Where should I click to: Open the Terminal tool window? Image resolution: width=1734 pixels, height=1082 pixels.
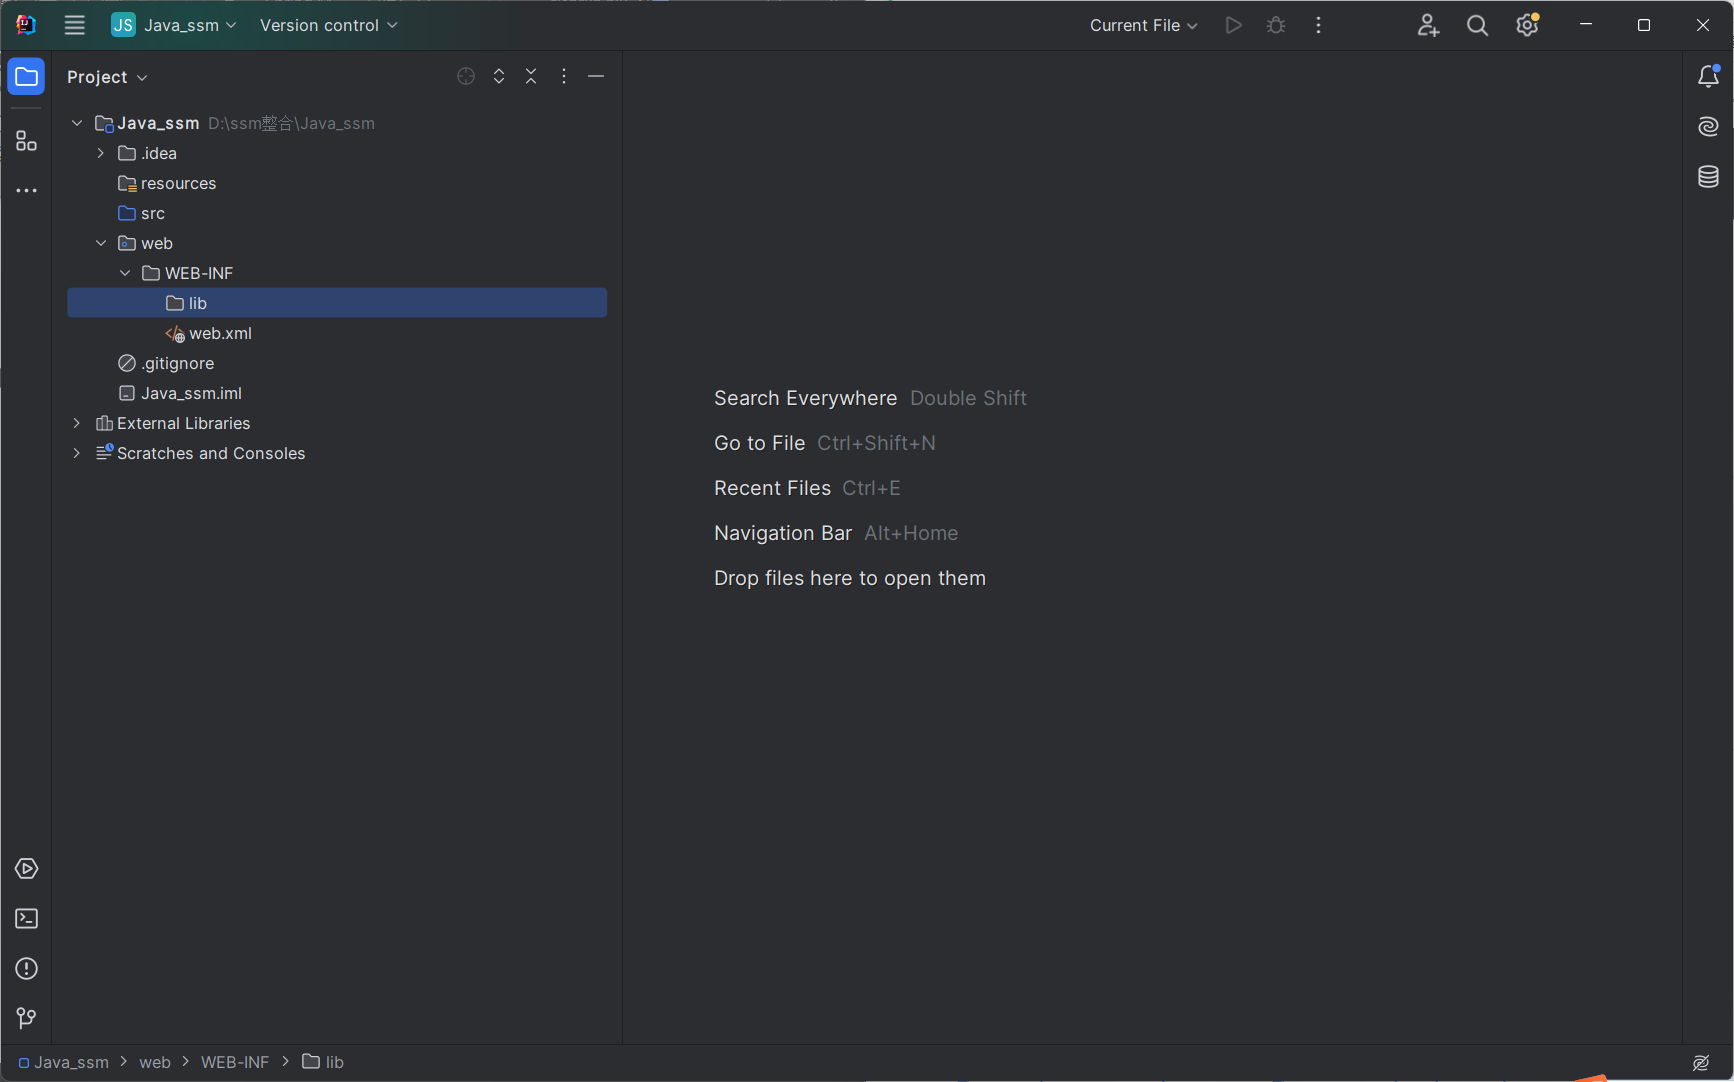[x=26, y=919]
